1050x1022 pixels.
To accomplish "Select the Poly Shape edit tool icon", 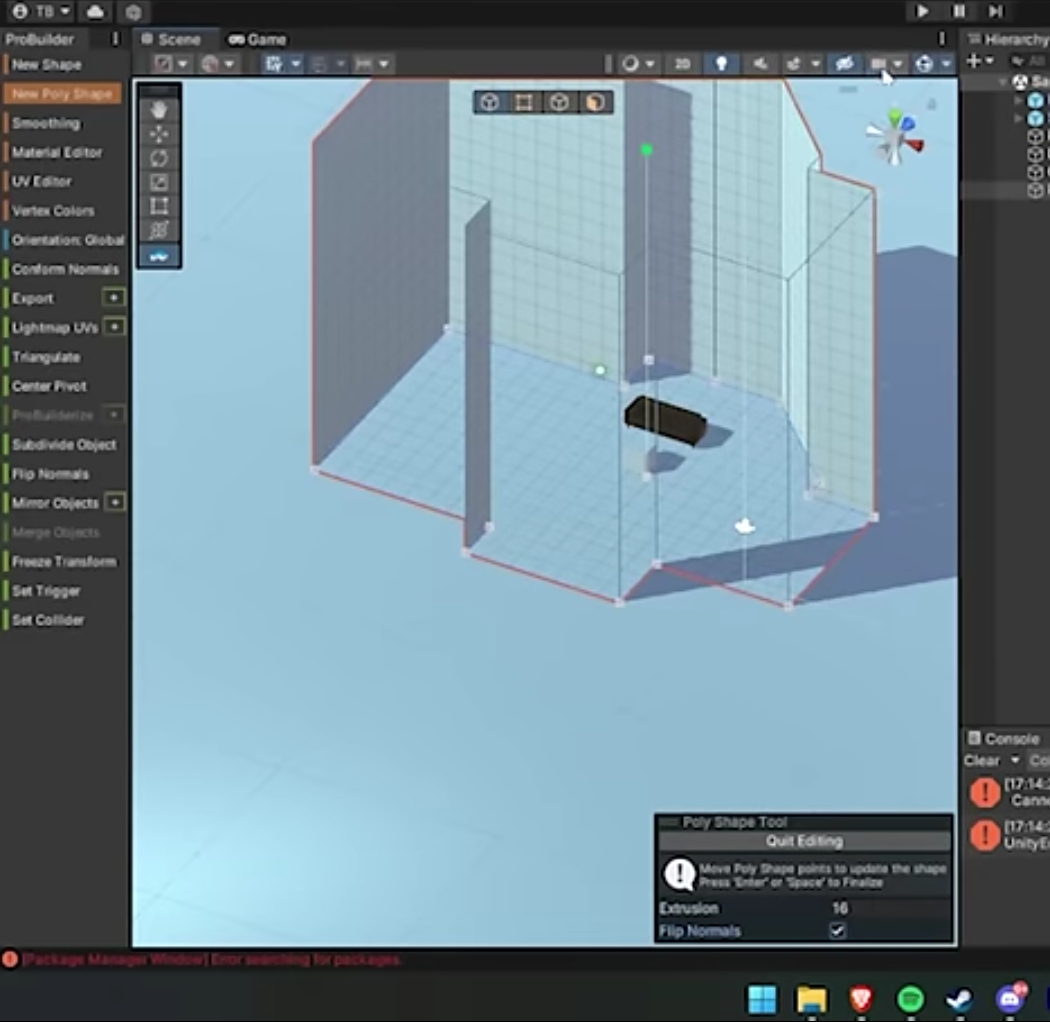I will tap(159, 257).
